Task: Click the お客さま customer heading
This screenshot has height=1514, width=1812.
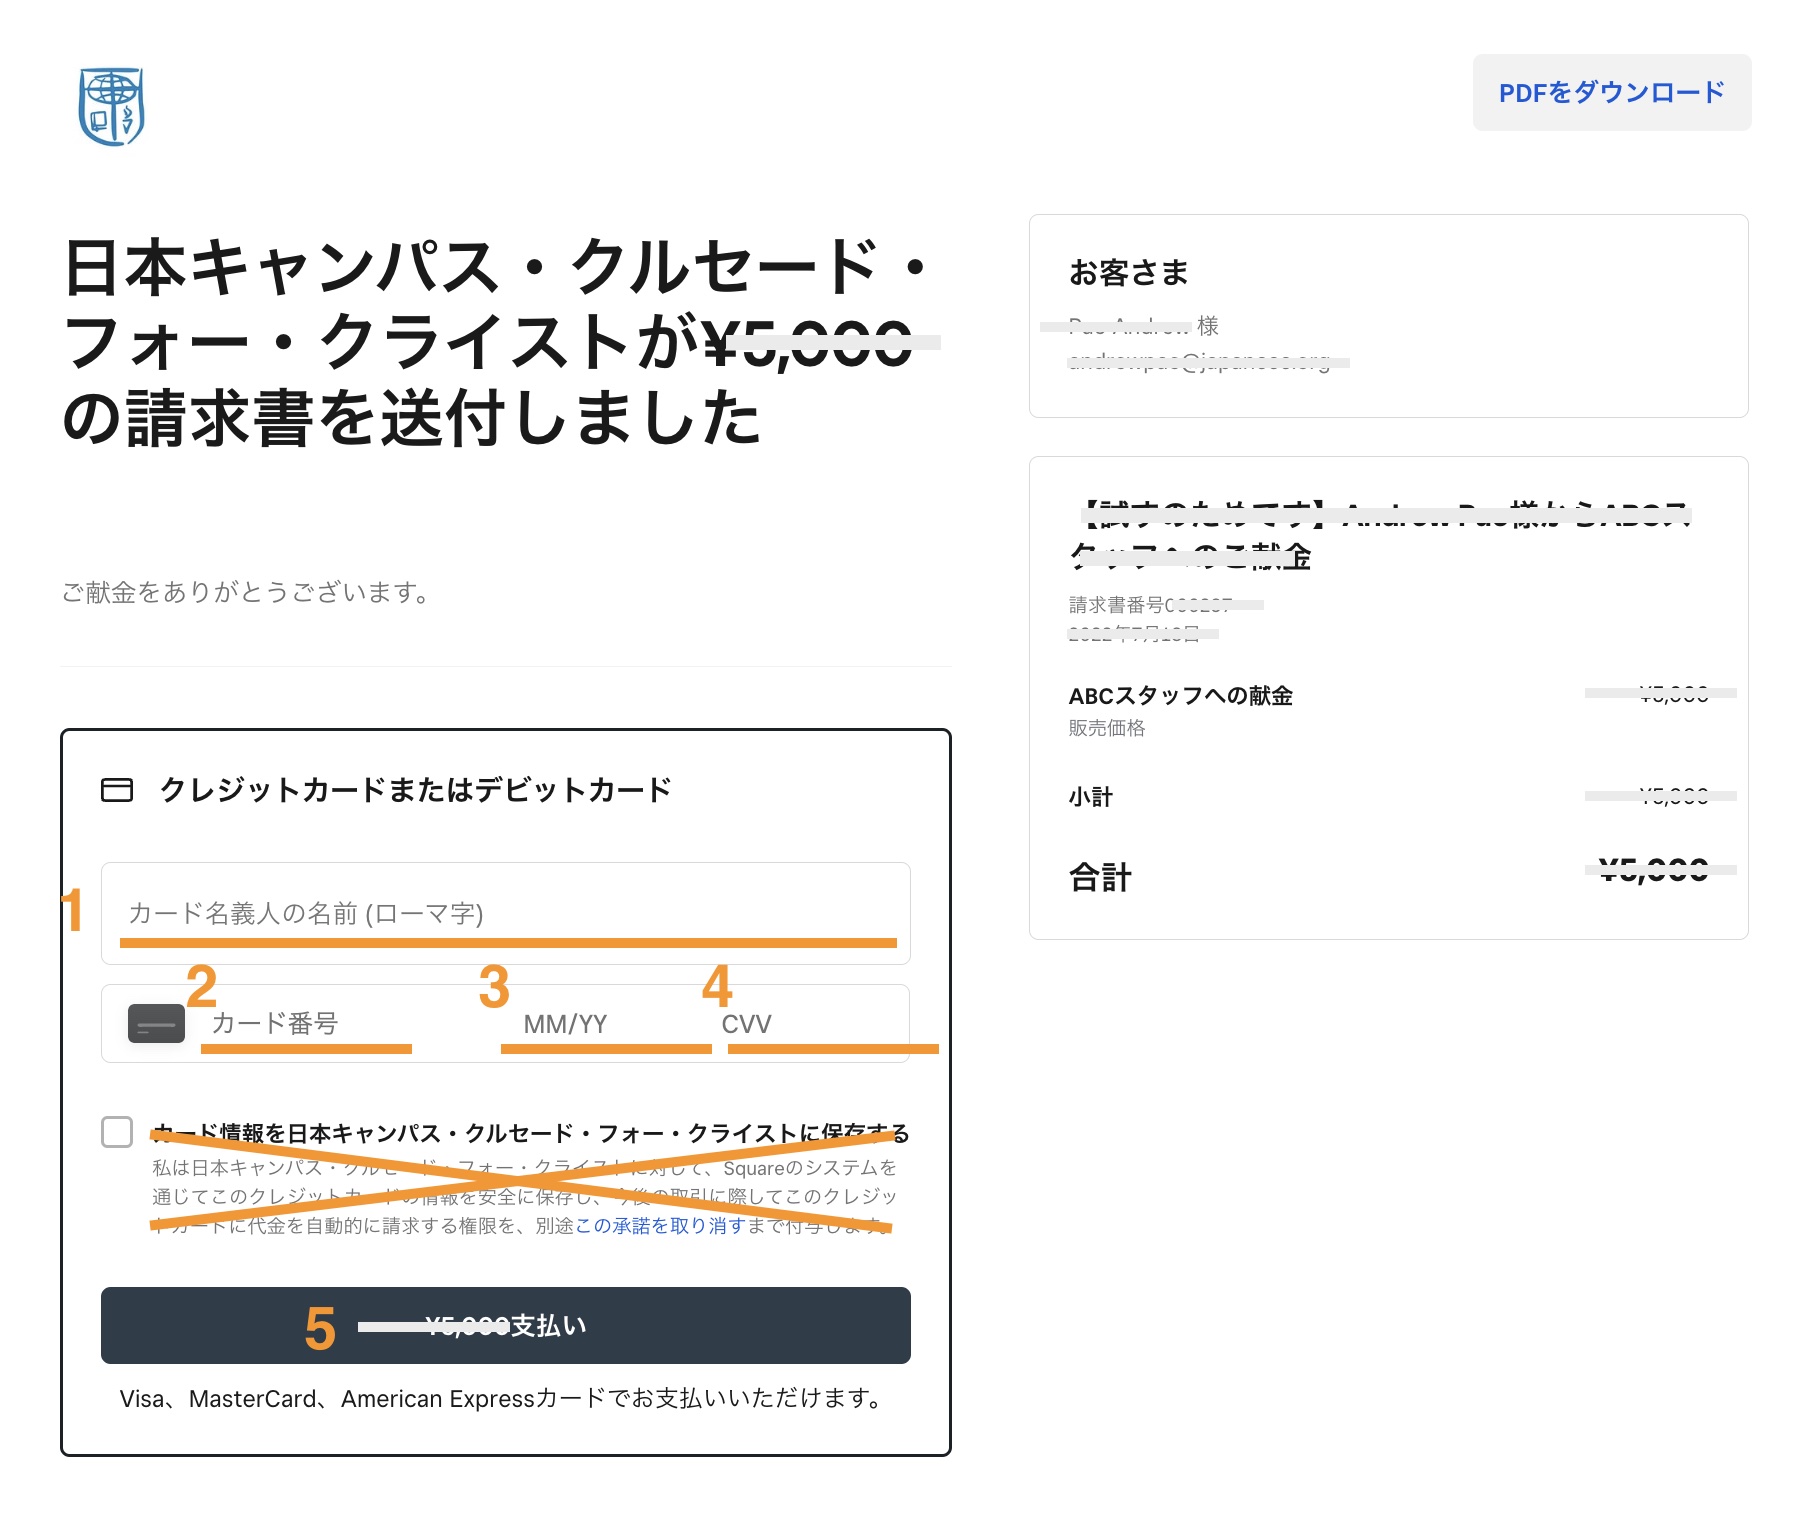Action: 1129,272
